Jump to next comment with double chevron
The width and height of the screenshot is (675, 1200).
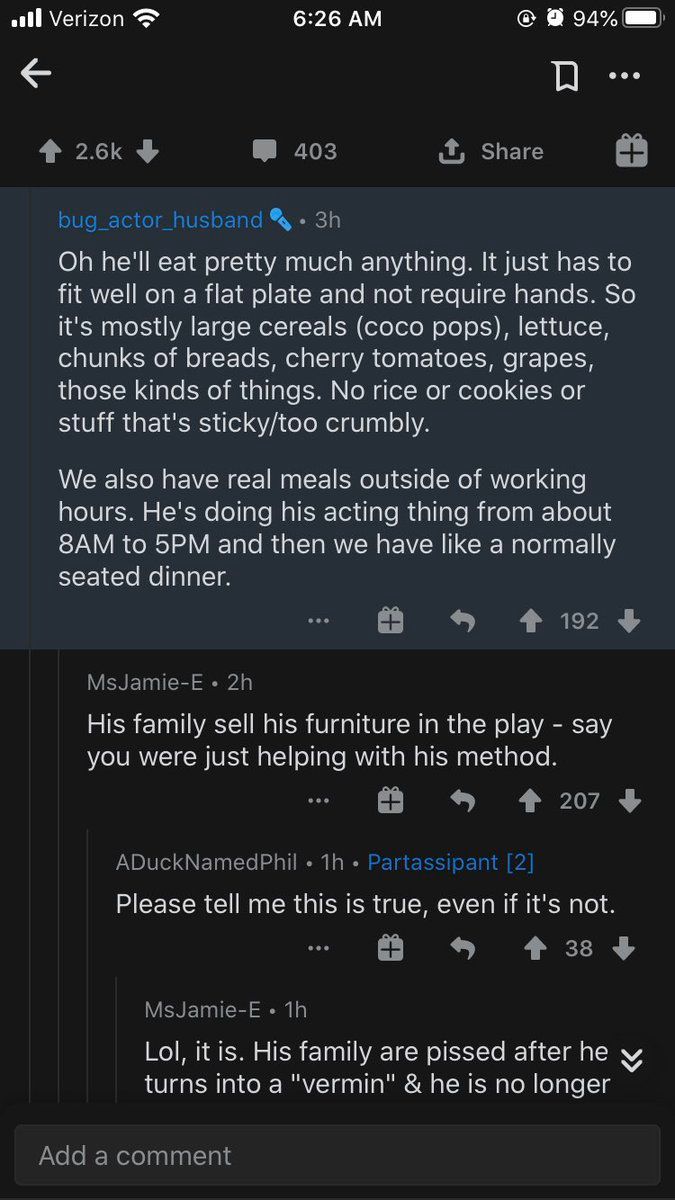pyautogui.click(x=631, y=1059)
